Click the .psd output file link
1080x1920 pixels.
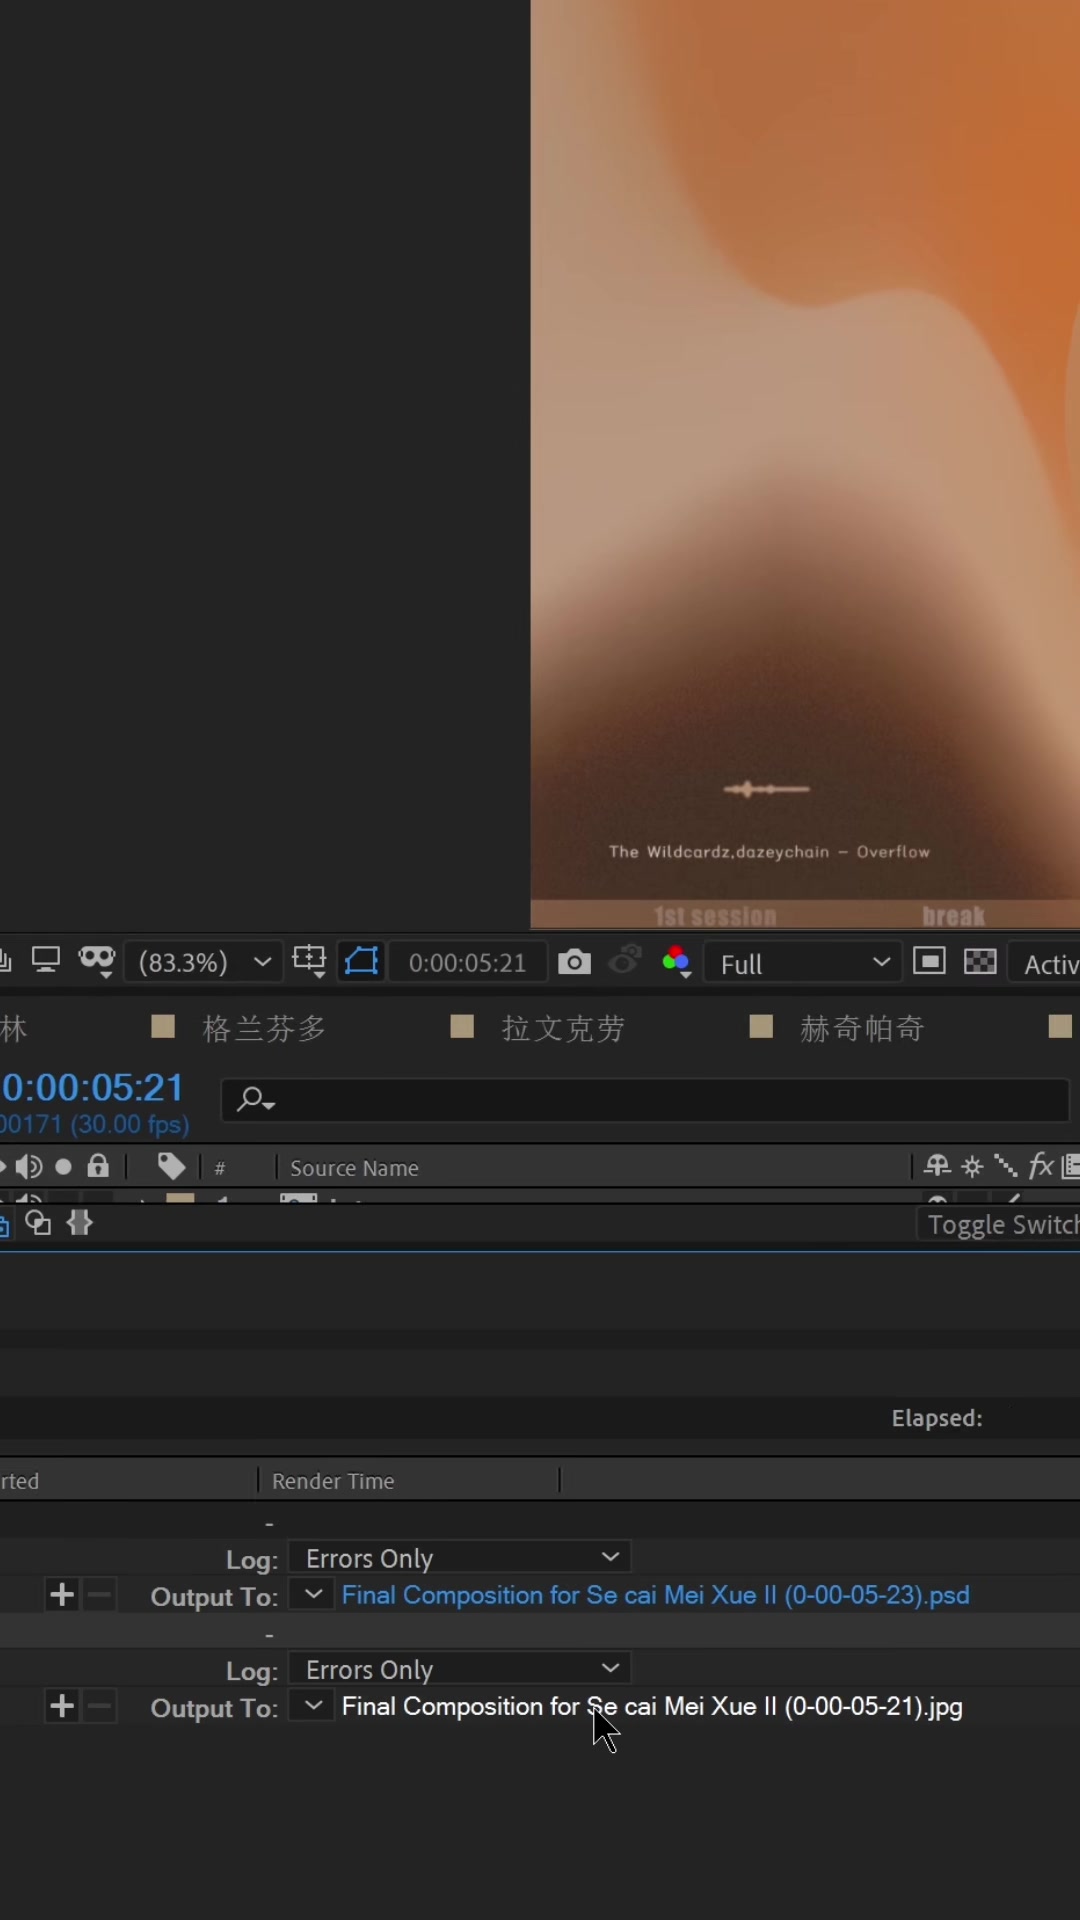click(x=655, y=1595)
